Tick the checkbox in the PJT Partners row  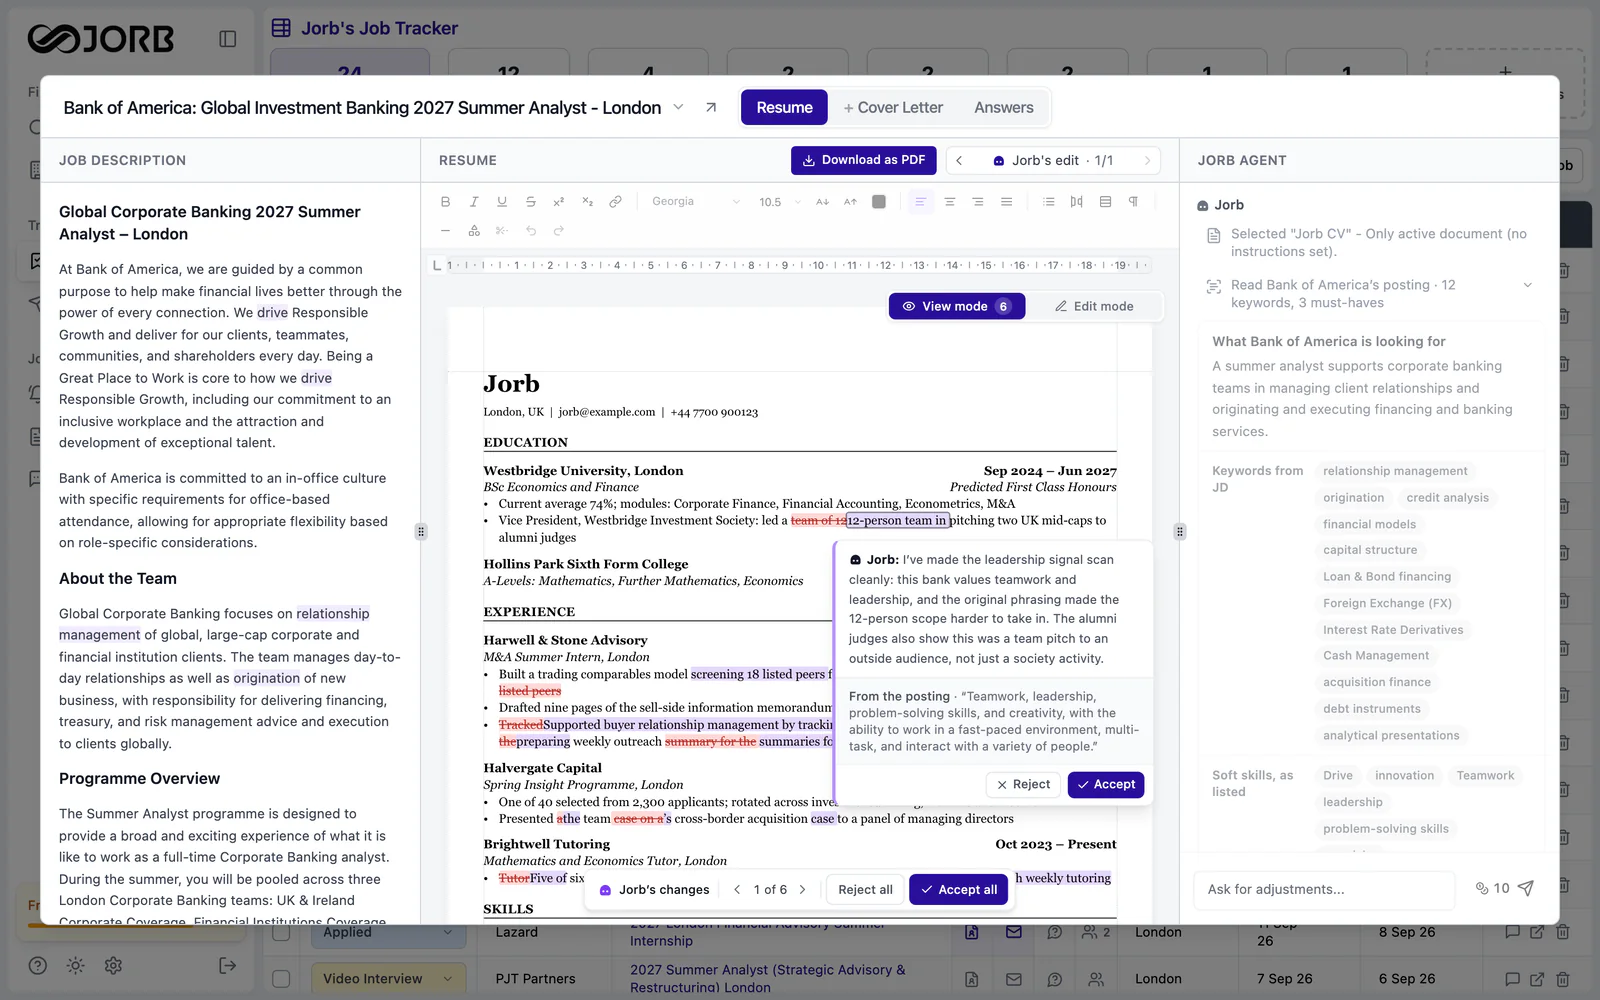(x=281, y=979)
